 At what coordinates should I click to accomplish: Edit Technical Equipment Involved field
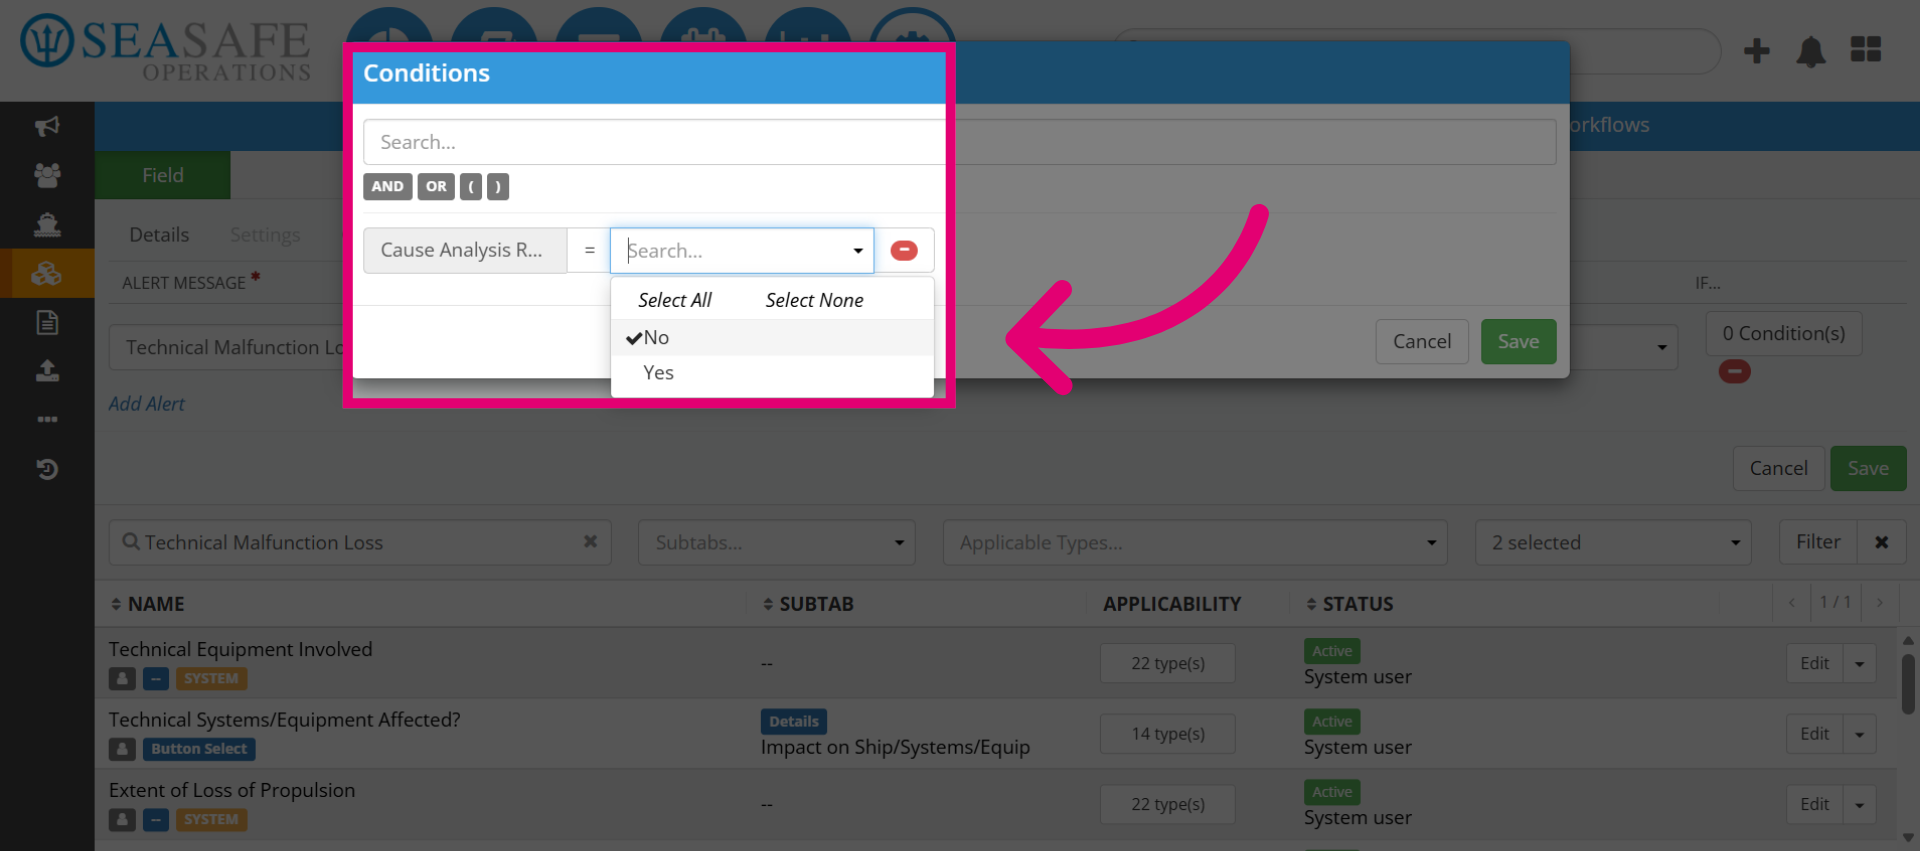(1814, 663)
